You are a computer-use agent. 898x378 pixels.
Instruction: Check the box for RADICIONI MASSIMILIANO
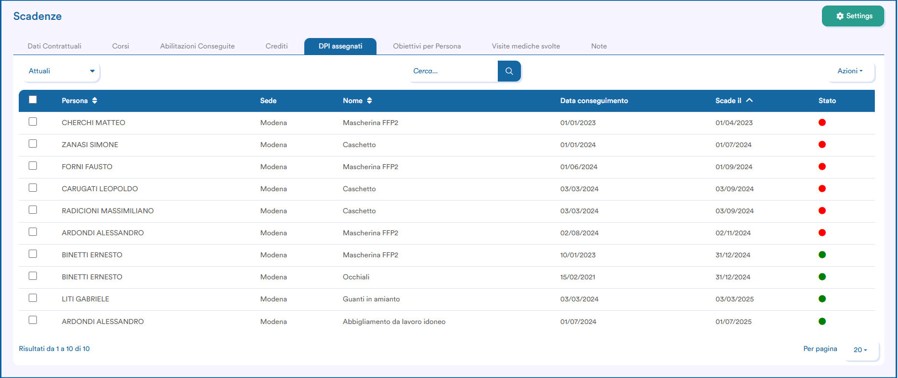(33, 210)
